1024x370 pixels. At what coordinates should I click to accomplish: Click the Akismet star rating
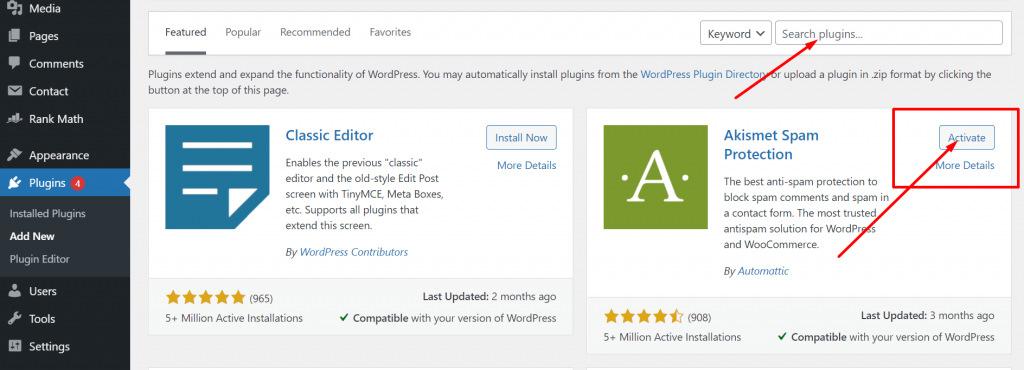pyautogui.click(x=644, y=317)
